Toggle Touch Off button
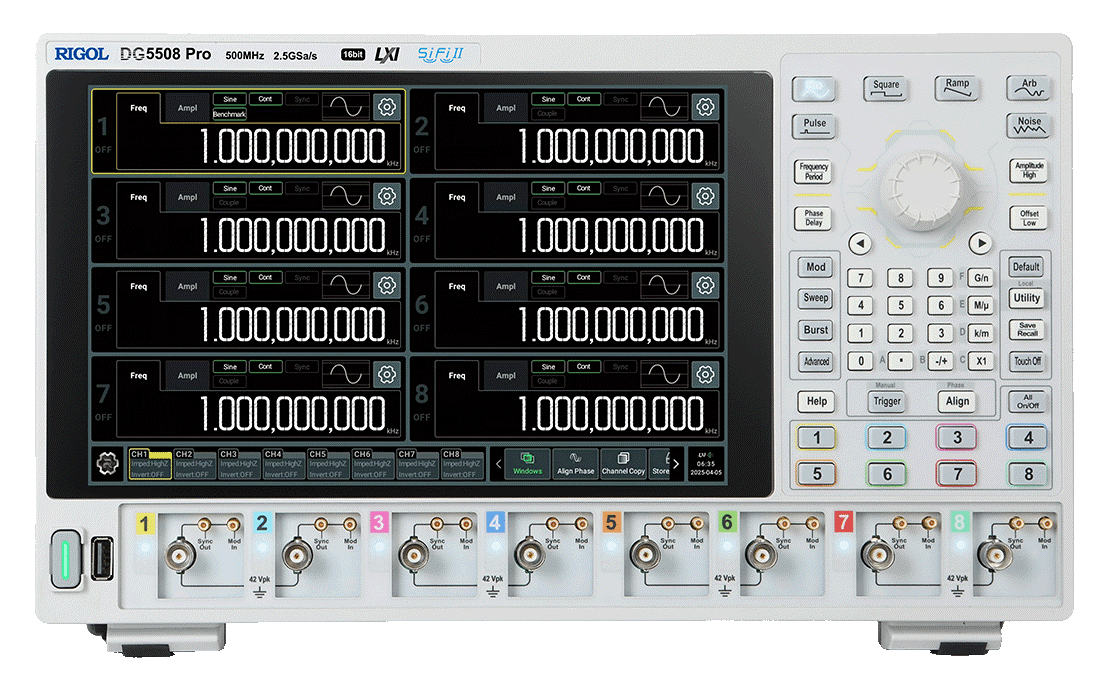 click(1027, 361)
